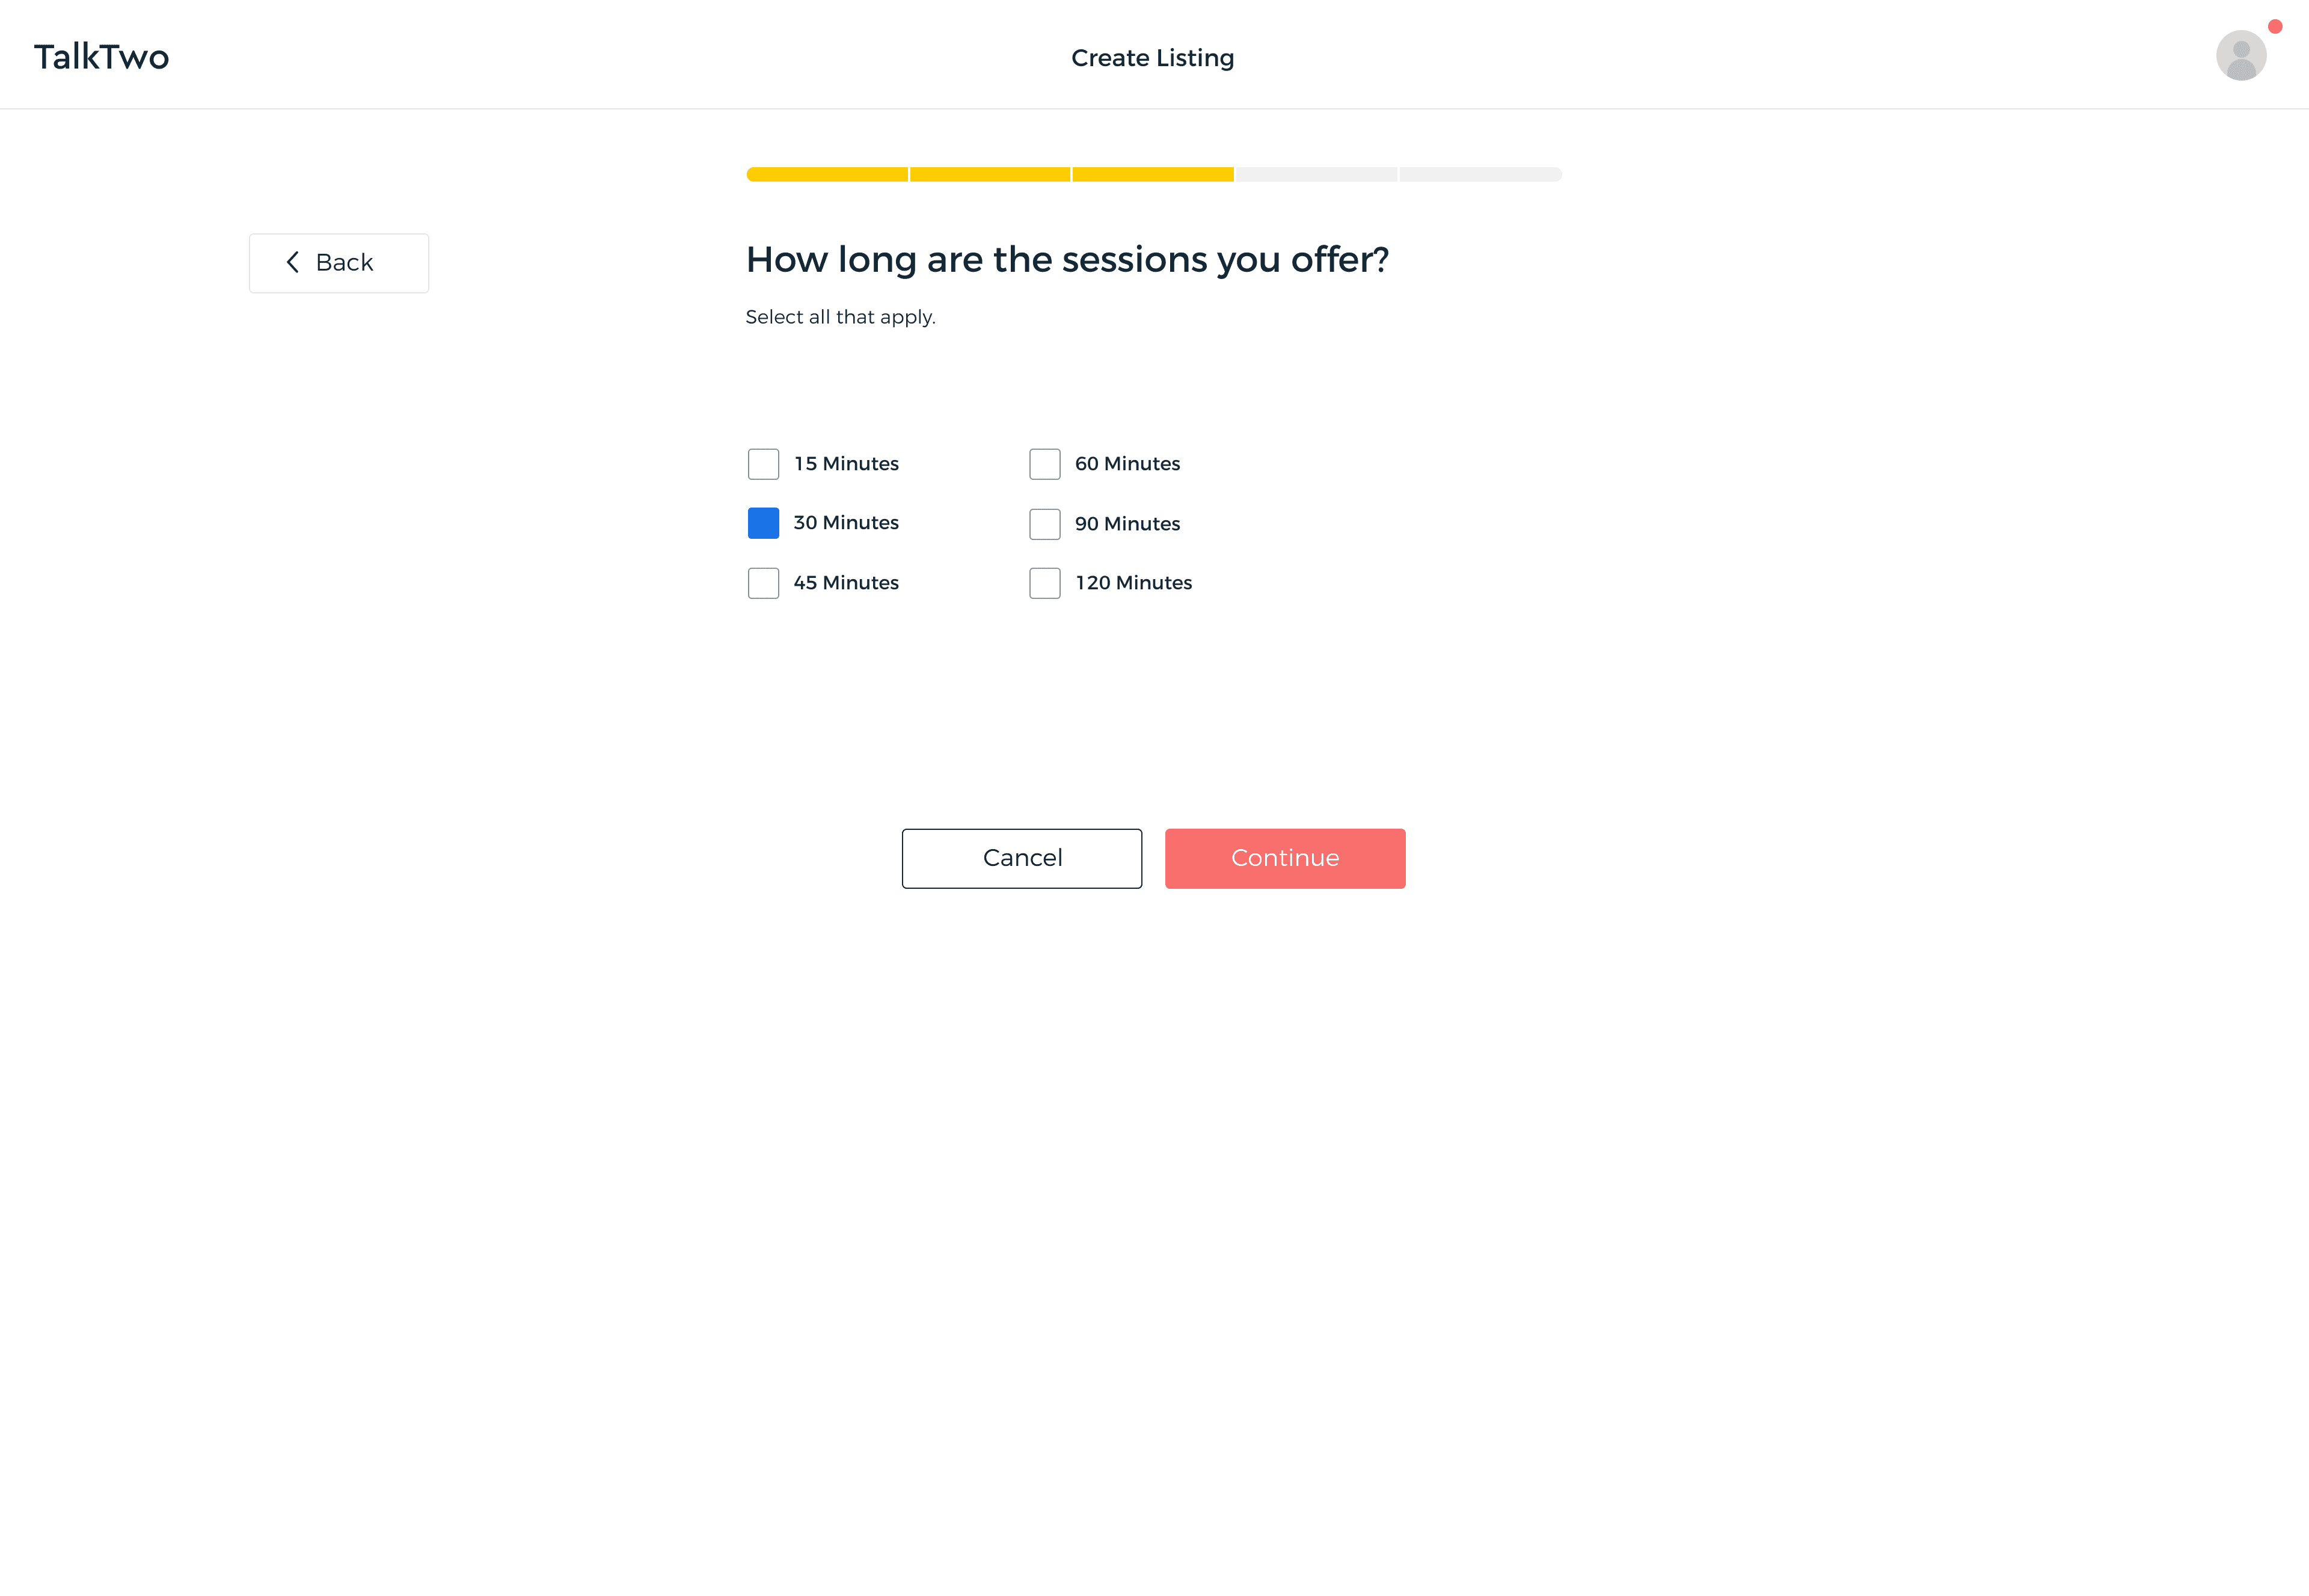Screen dimensions: 2309x1596
Task: Click the first progress bar segment
Action: point(827,174)
